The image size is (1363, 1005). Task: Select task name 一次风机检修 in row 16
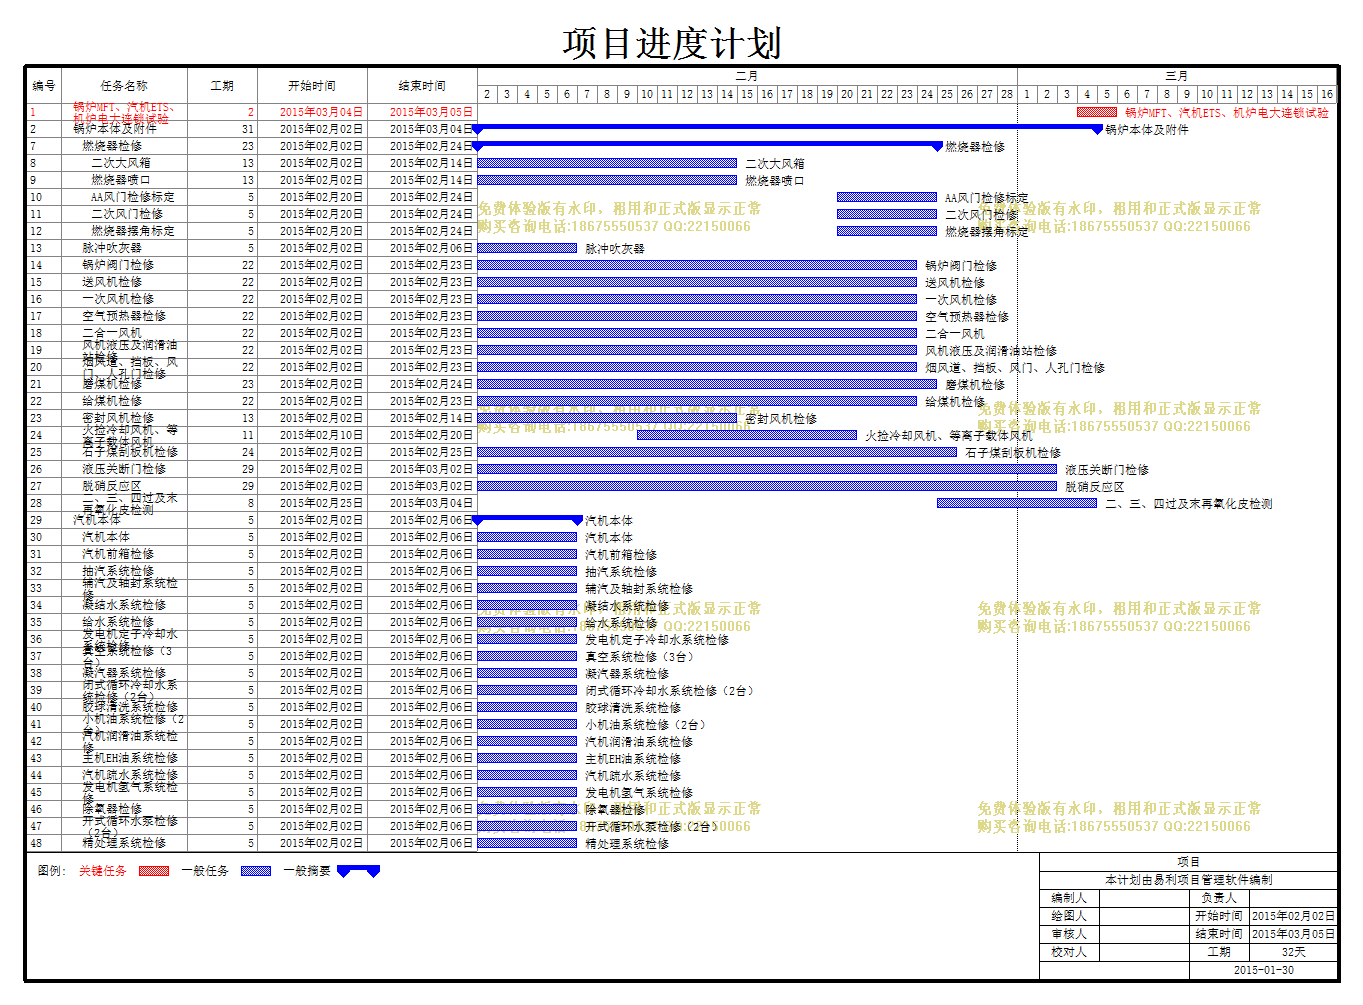[x=118, y=299]
